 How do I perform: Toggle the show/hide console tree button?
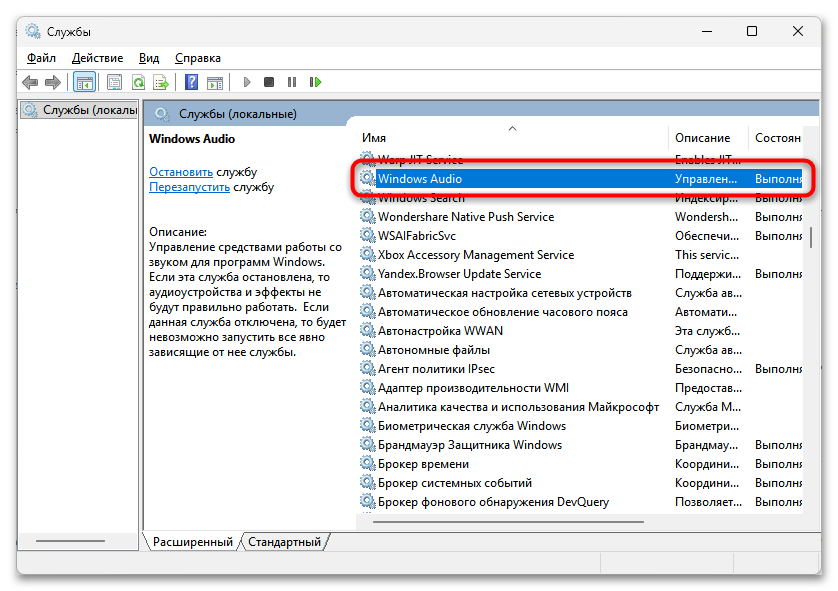84,82
